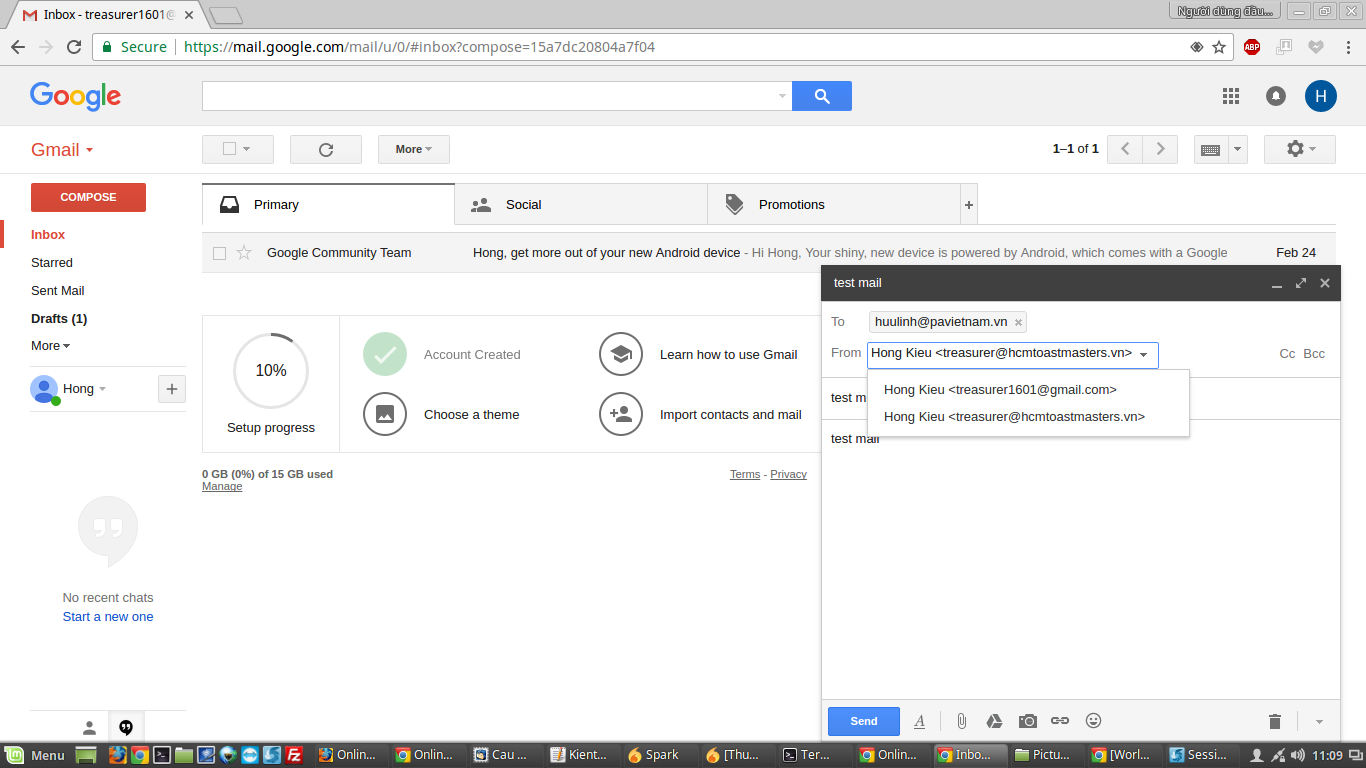Open the Sent Mail folder

point(58,291)
